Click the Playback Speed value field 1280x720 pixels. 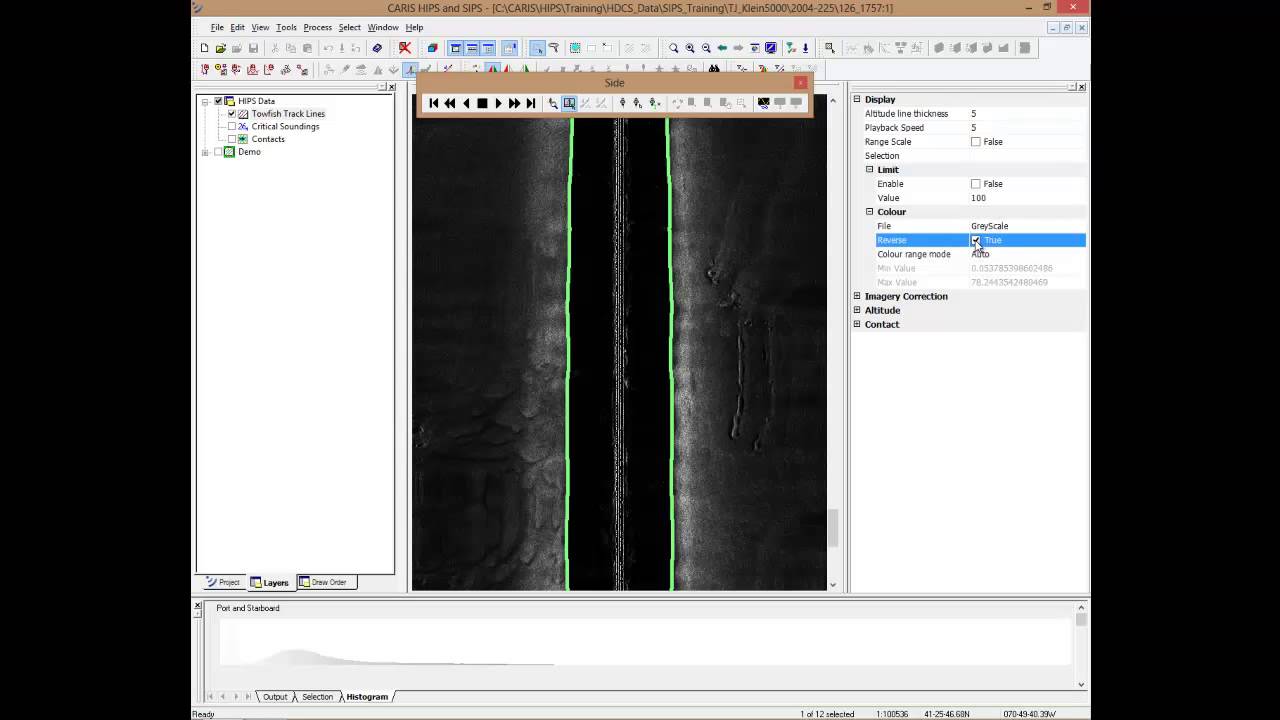tap(1027, 128)
